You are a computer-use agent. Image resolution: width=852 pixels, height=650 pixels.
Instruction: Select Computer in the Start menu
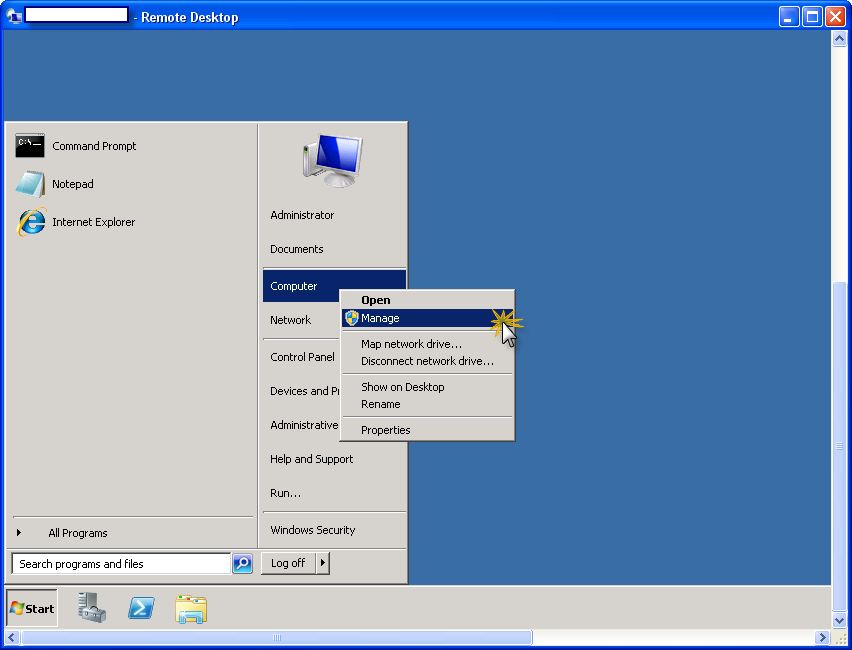point(302,286)
